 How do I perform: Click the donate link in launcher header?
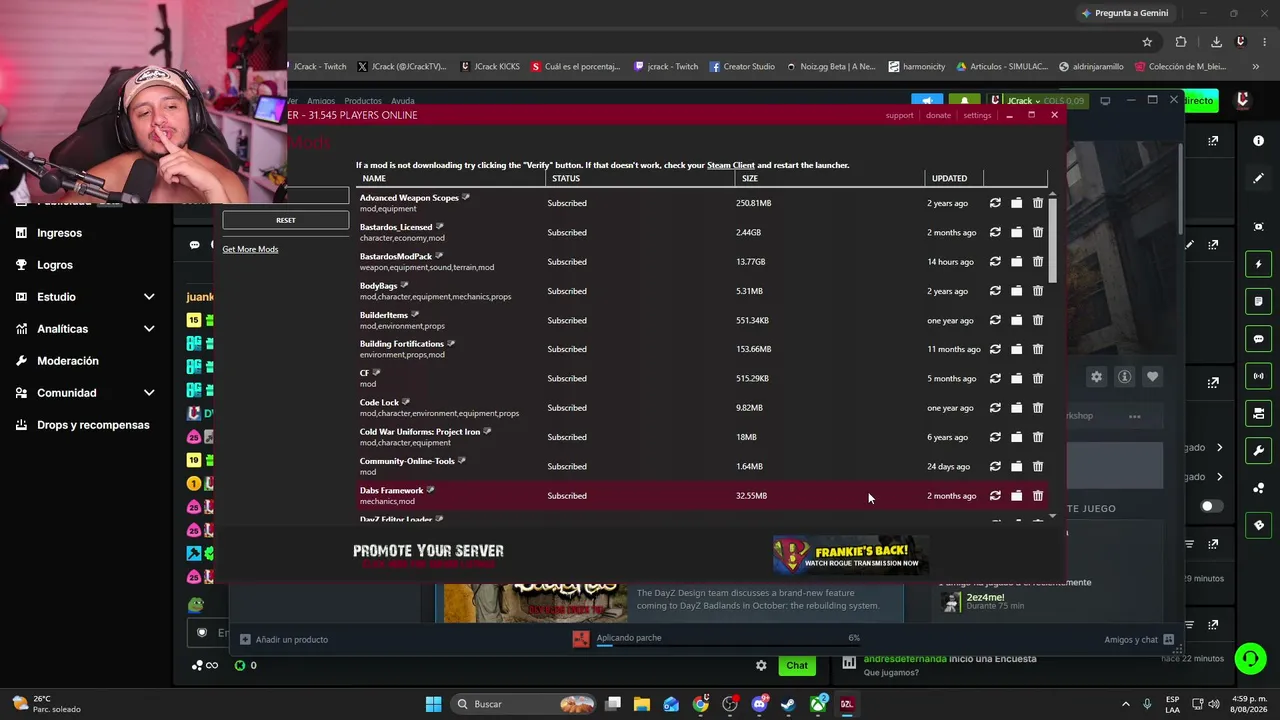click(938, 115)
